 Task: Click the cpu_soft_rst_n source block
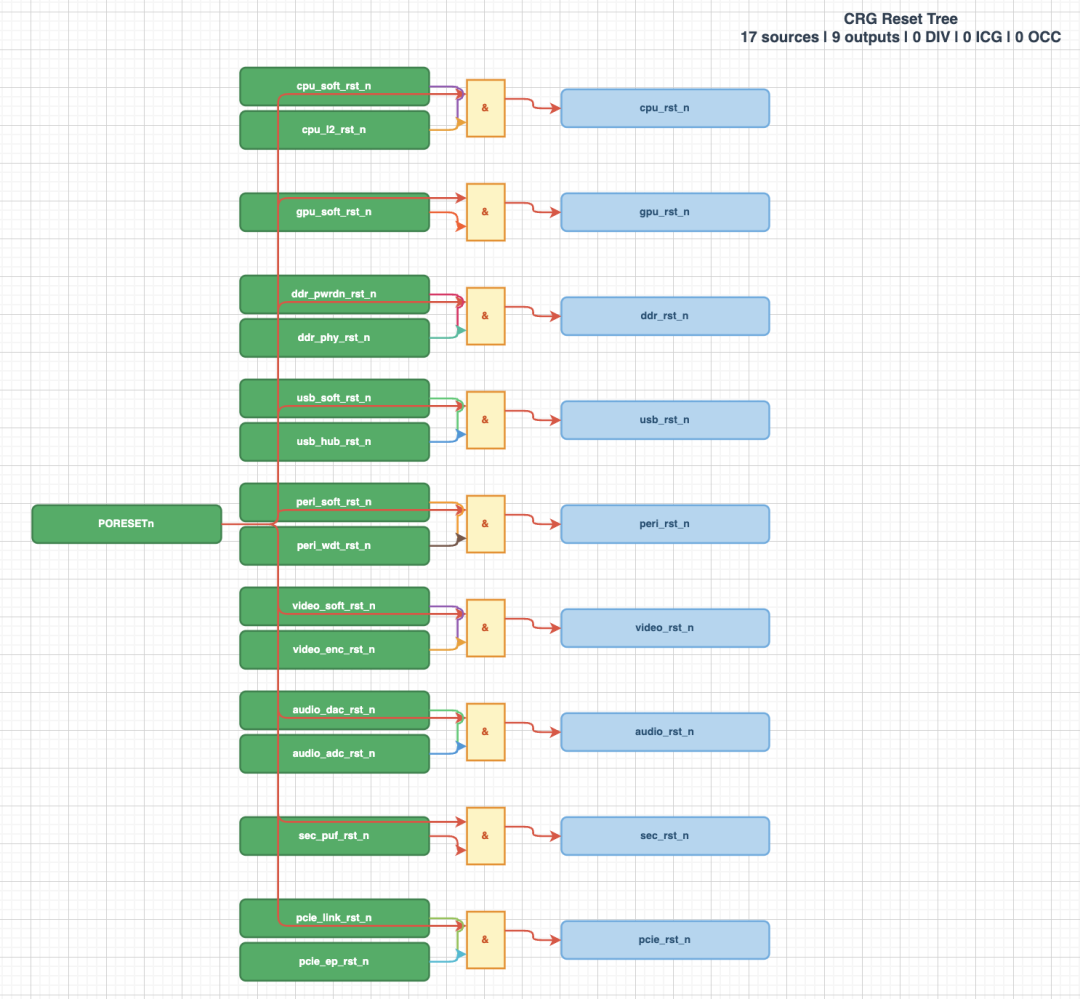click(335, 86)
